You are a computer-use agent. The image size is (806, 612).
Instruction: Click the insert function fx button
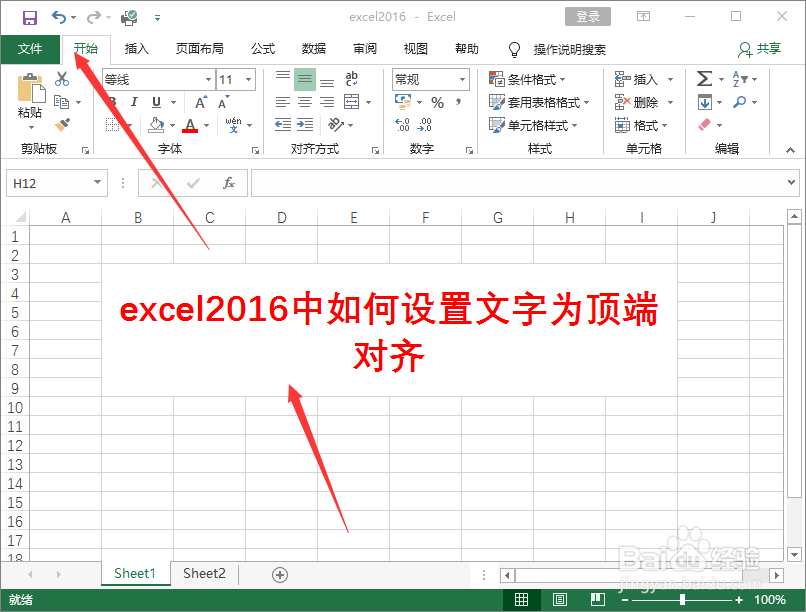tap(229, 183)
